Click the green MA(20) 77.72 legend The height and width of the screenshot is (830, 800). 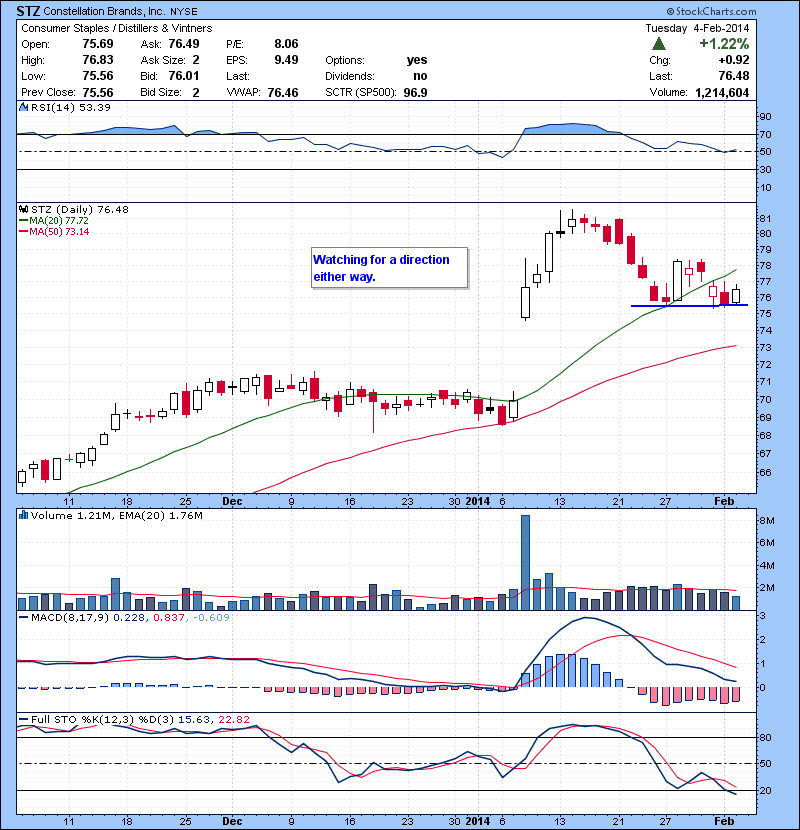(54, 221)
